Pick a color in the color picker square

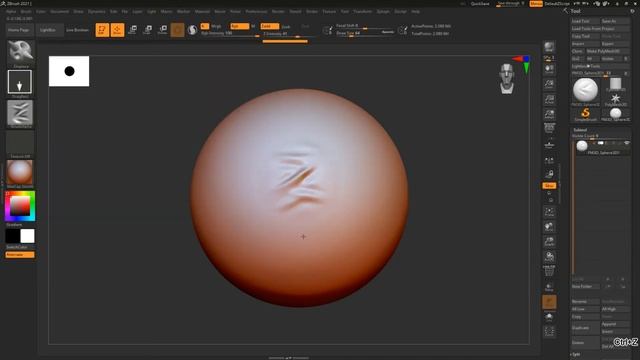[x=20, y=206]
